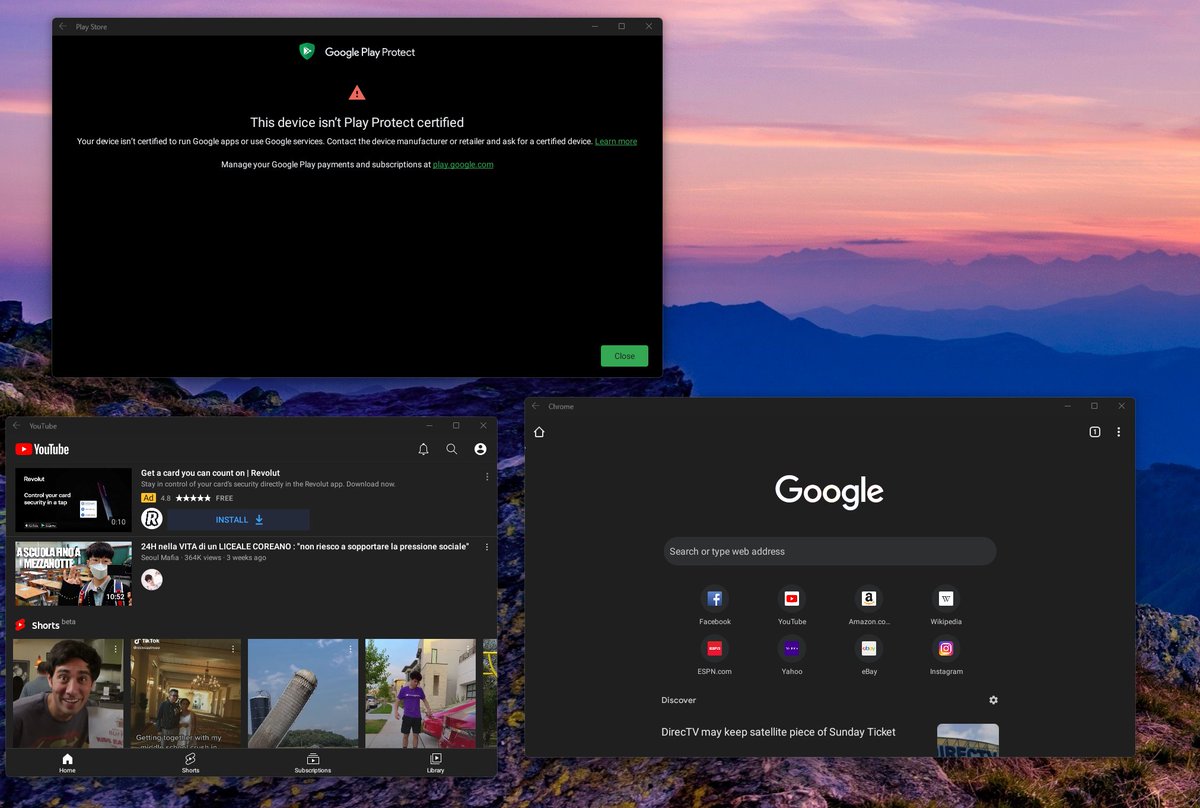Open options menu for LICEALE COREANO video
1200x808 pixels.
click(x=487, y=548)
